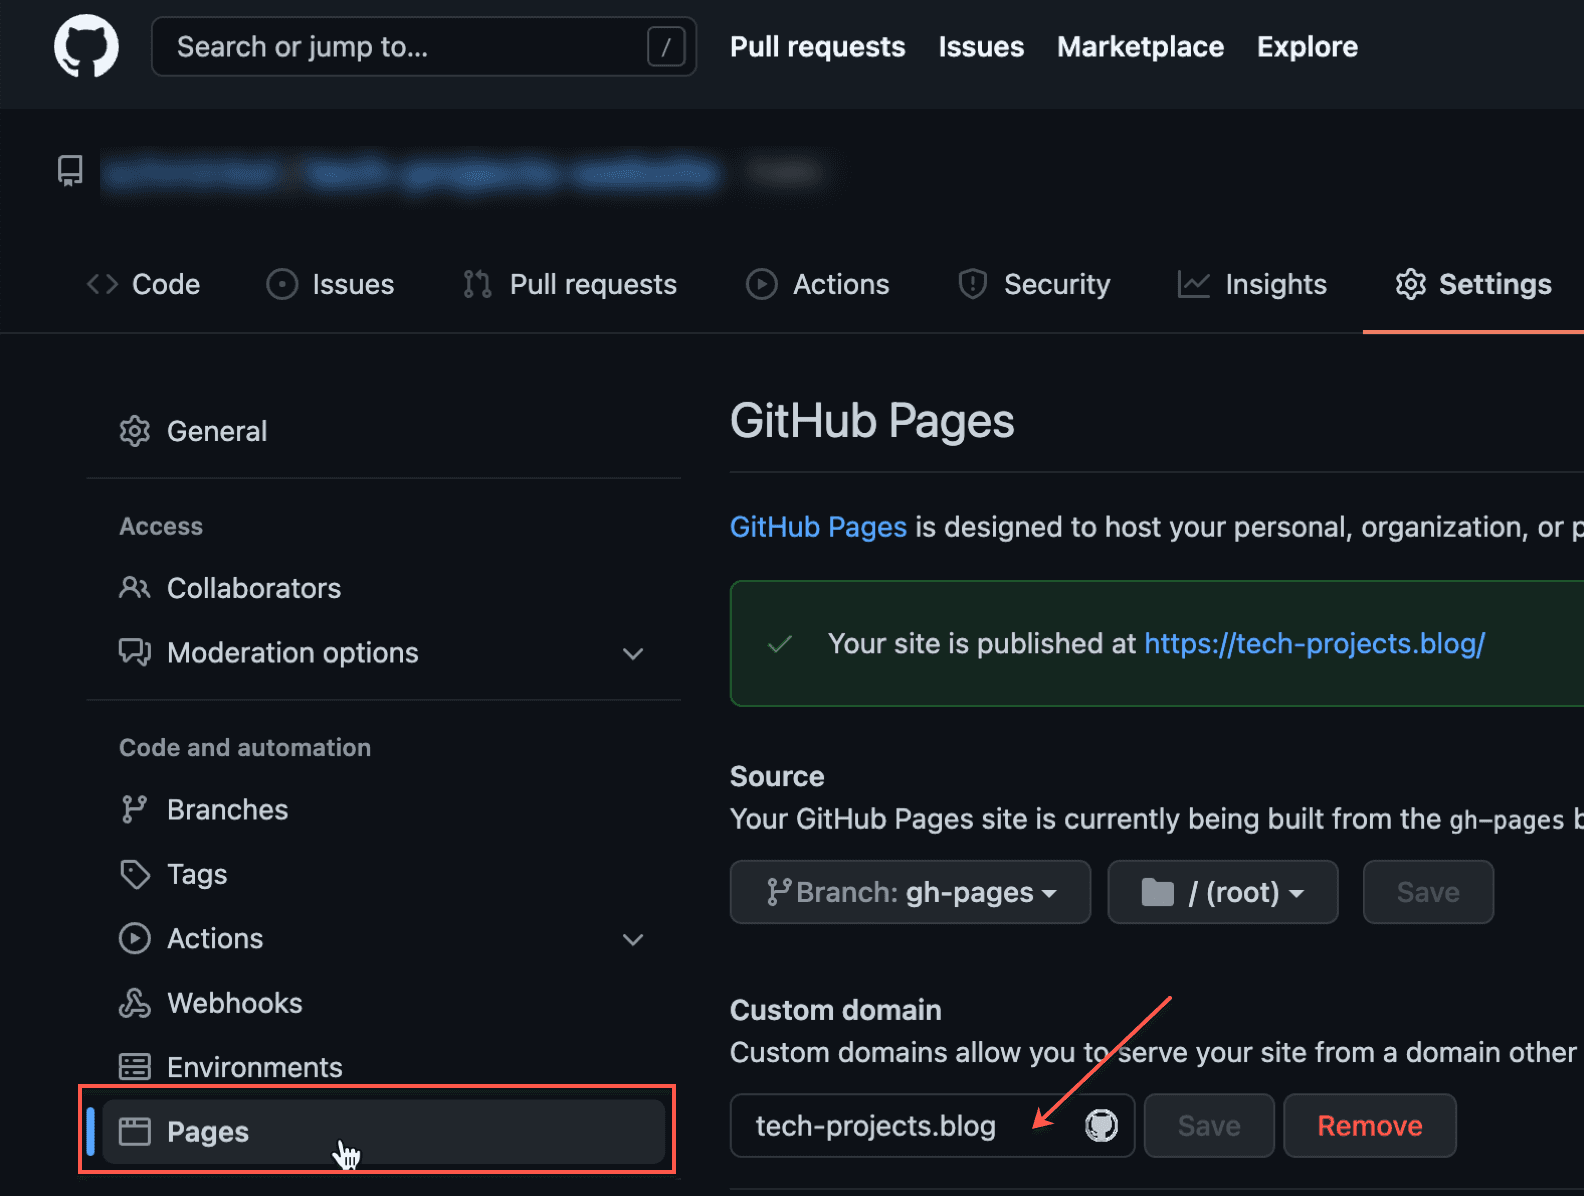Click the people icon beside Collaborators
Image resolution: width=1584 pixels, height=1196 pixels.
135,588
